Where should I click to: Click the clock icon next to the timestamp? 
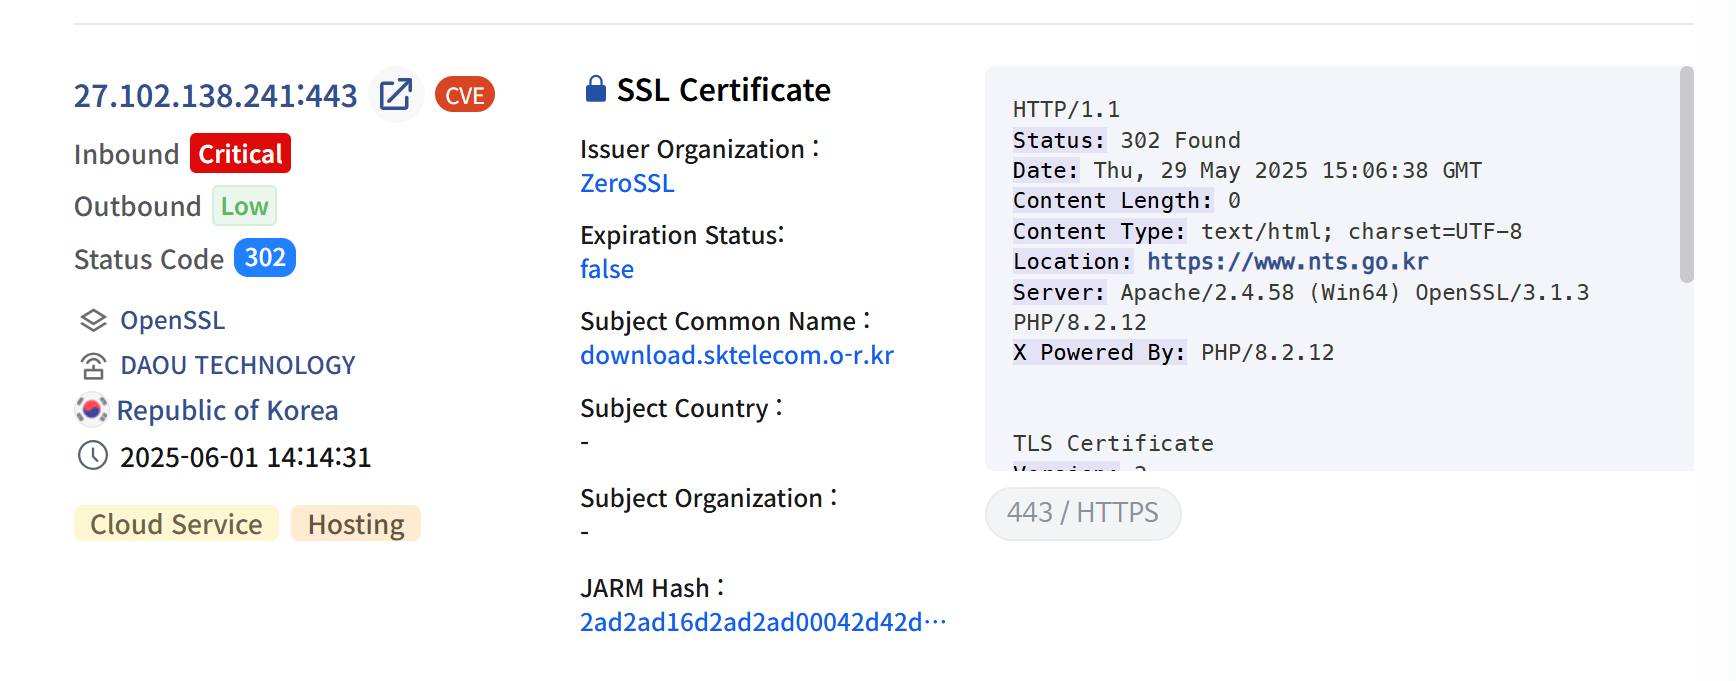[93, 456]
